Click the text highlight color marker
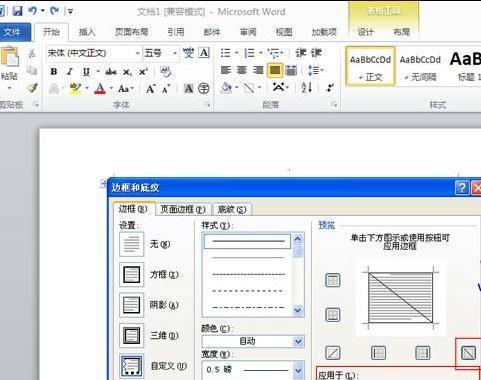Viewport: 481px width, 380px height. coord(75,88)
